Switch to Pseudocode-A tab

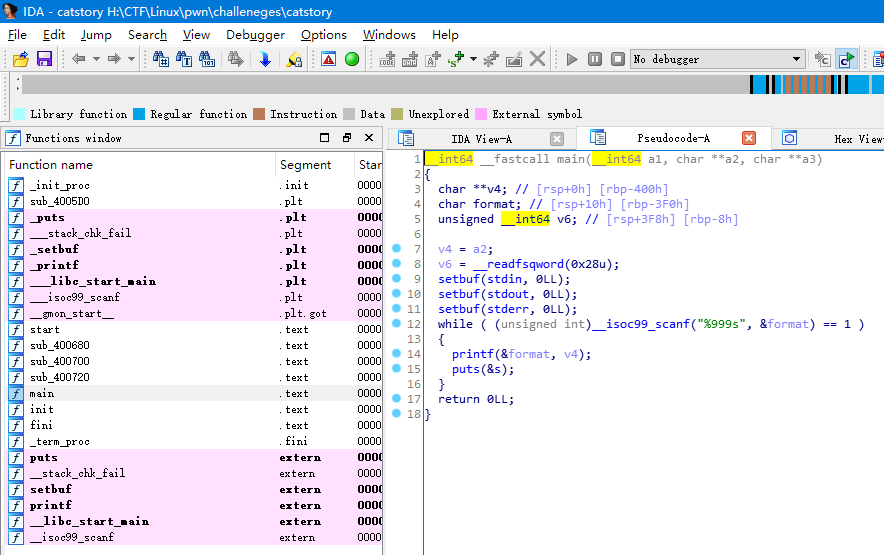coord(673,138)
